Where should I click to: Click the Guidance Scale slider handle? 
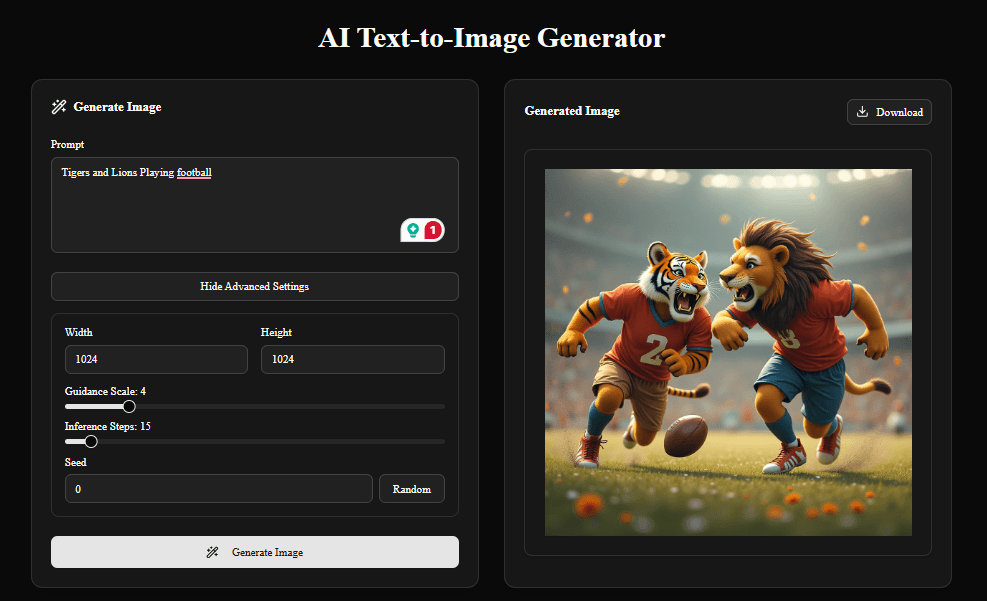128,406
